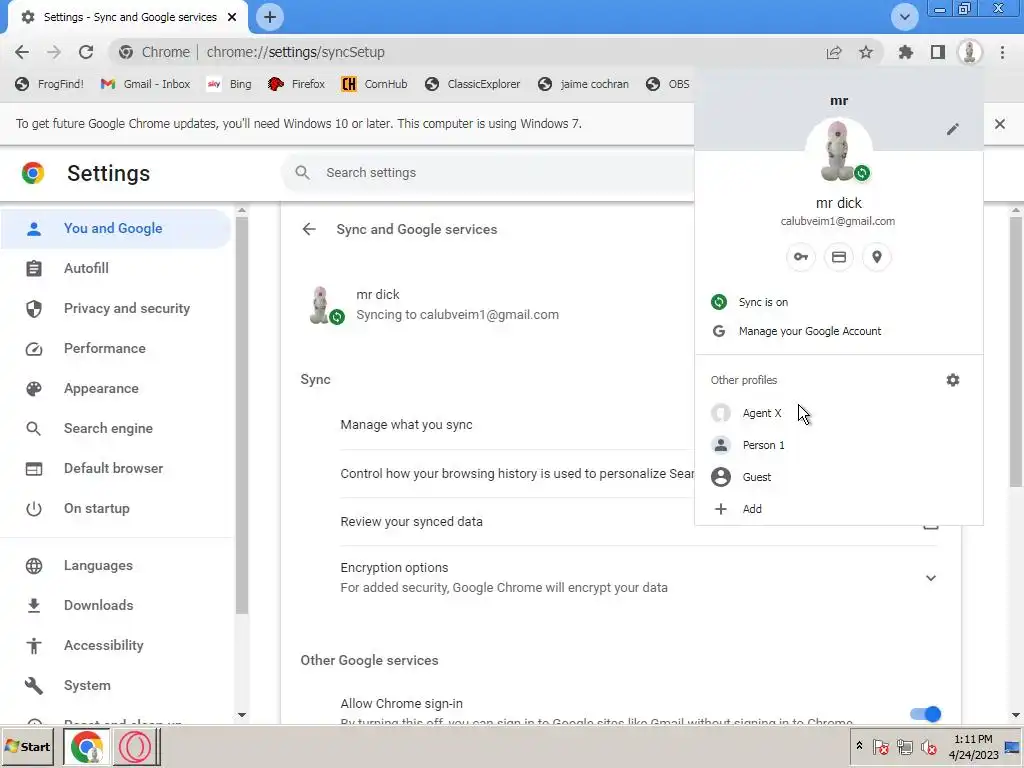This screenshot has width=1024, height=768.
Task: Open Payment methods via the card icon
Action: (x=839, y=257)
